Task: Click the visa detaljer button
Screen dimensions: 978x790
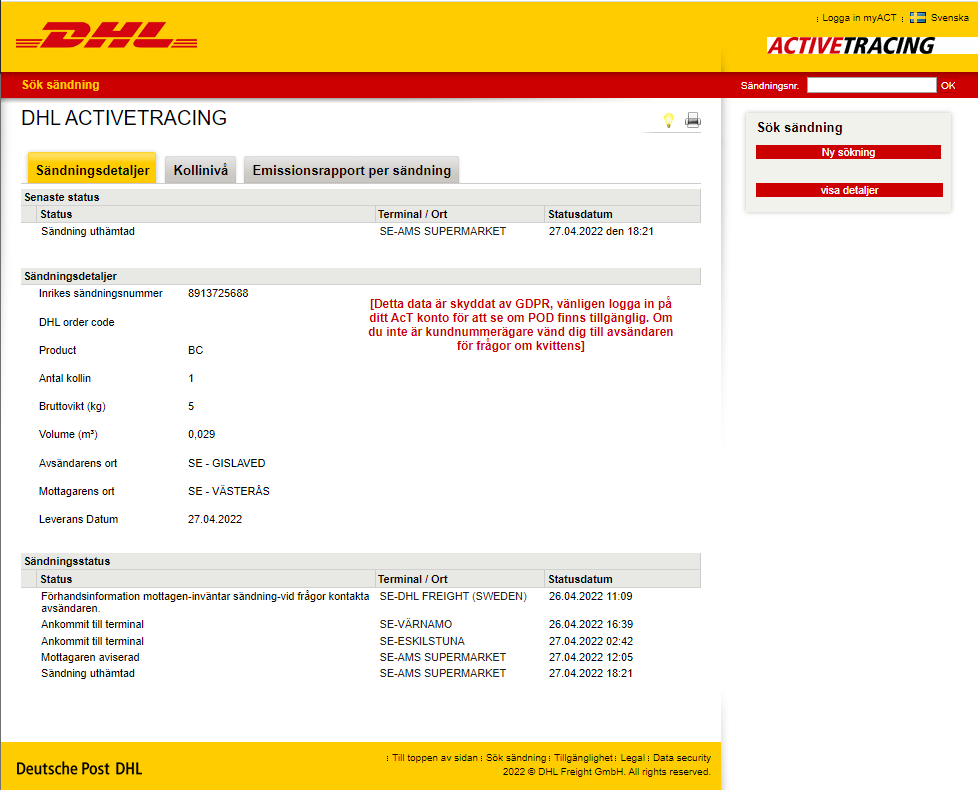Action: [849, 190]
